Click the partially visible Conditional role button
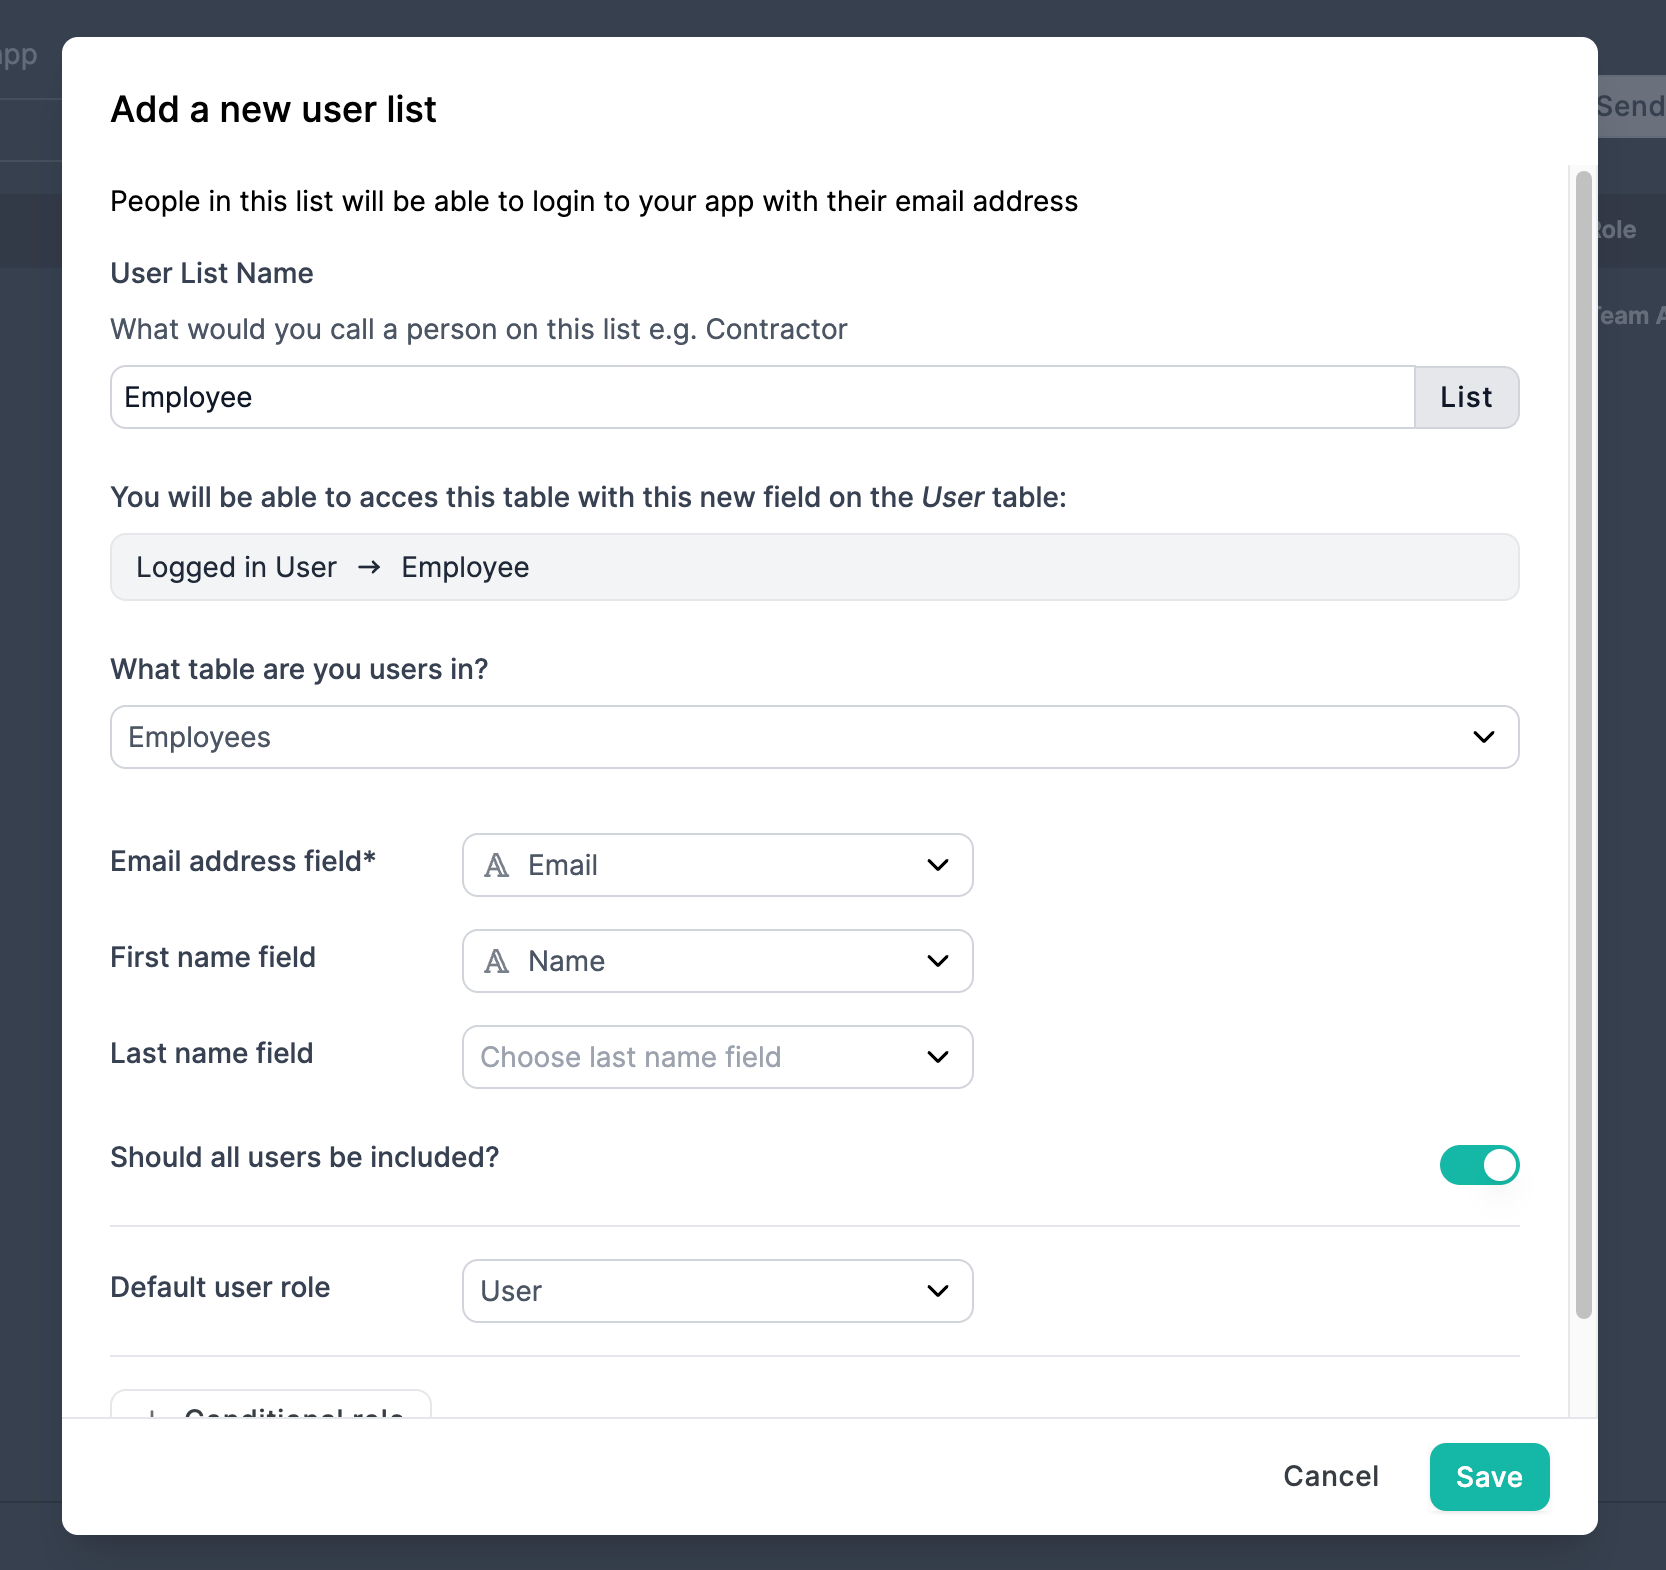The image size is (1666, 1570). (x=271, y=1404)
